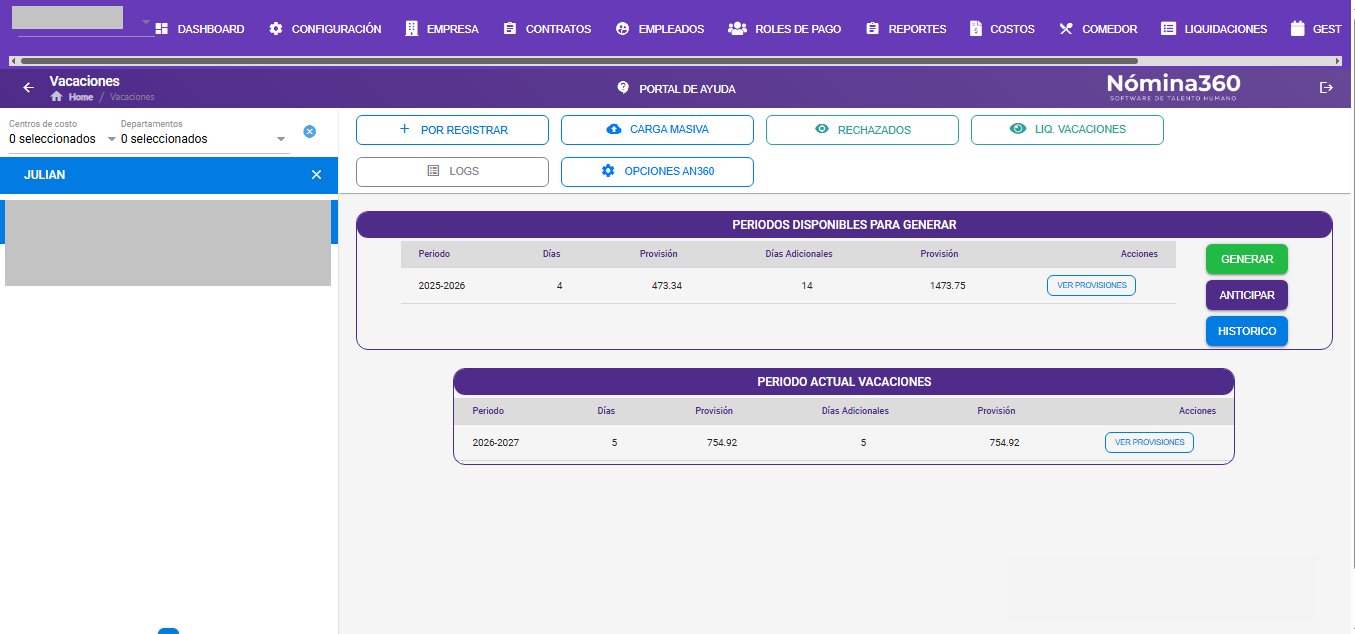The height and width of the screenshot is (634, 1355).
Task: Click the list icon in Logs button
Action: click(433, 171)
